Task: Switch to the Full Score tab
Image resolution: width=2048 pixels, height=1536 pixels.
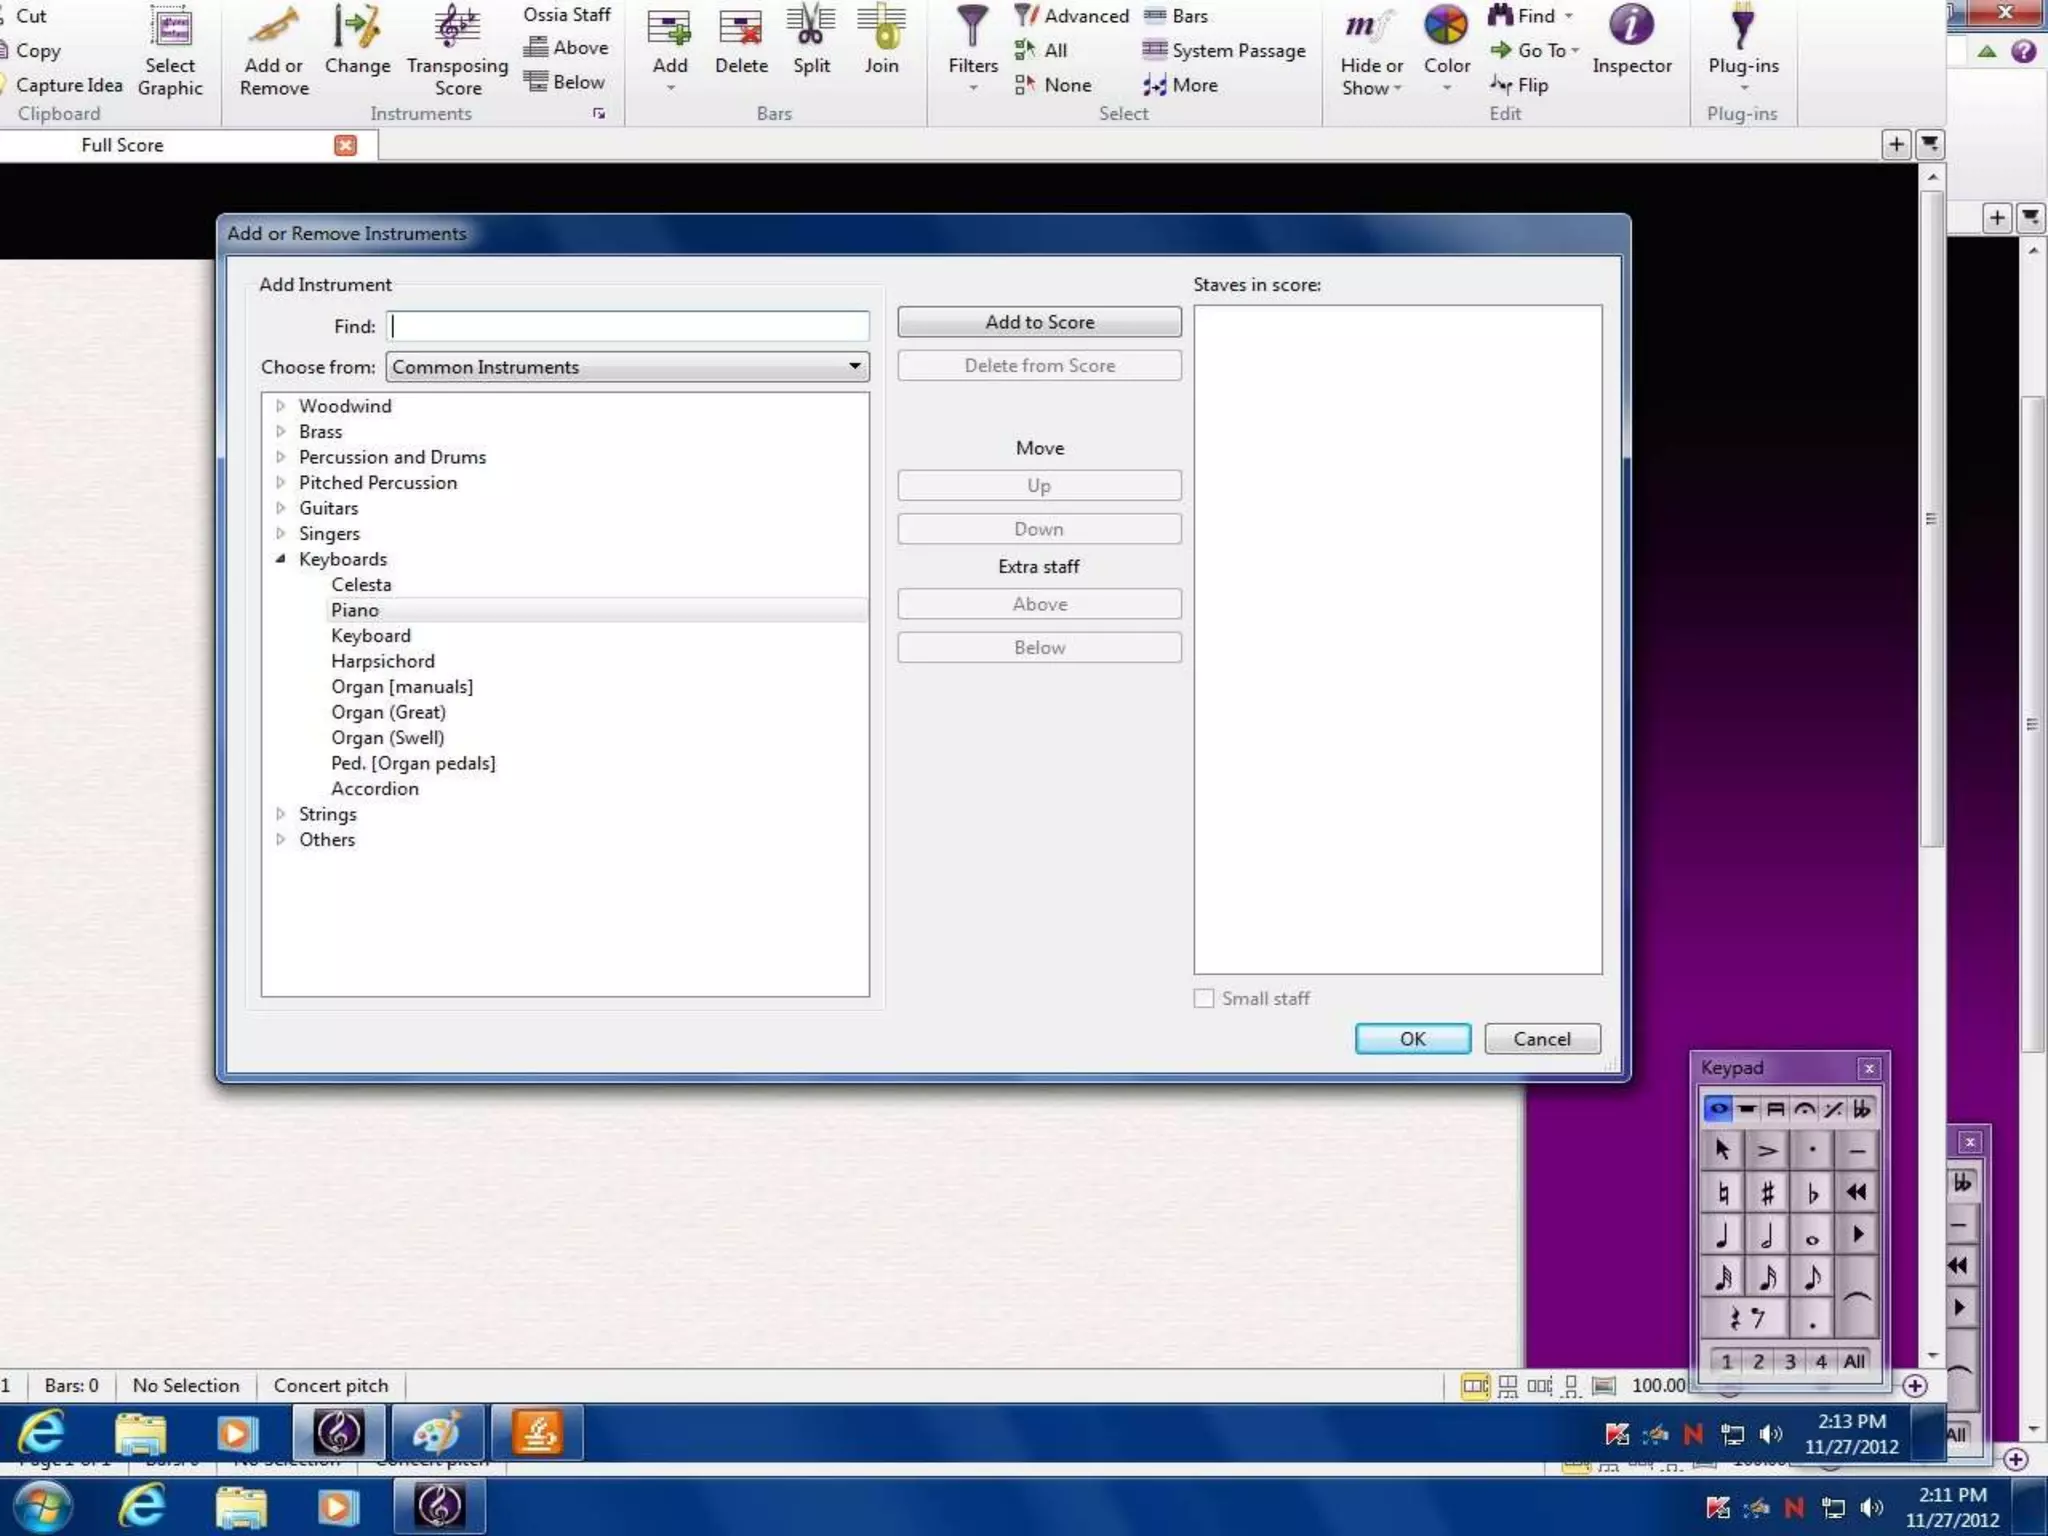Action: pos(122,145)
